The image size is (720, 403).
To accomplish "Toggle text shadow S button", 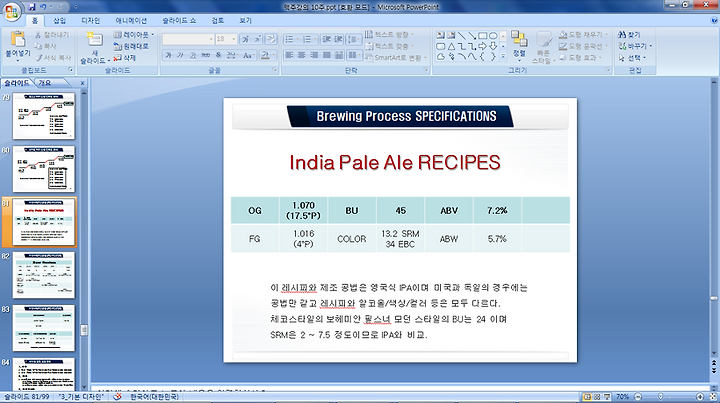I will tap(218, 56).
